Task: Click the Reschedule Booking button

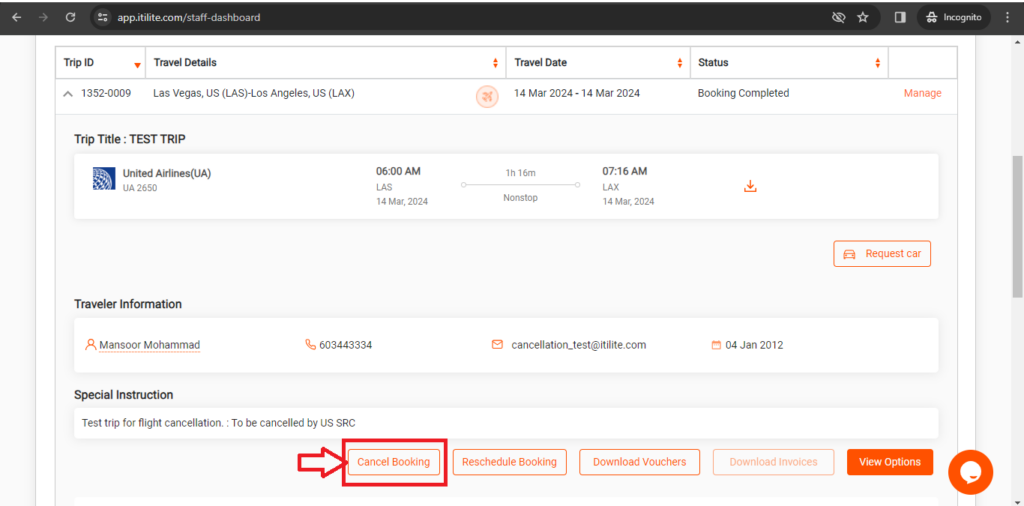Action: (x=509, y=462)
